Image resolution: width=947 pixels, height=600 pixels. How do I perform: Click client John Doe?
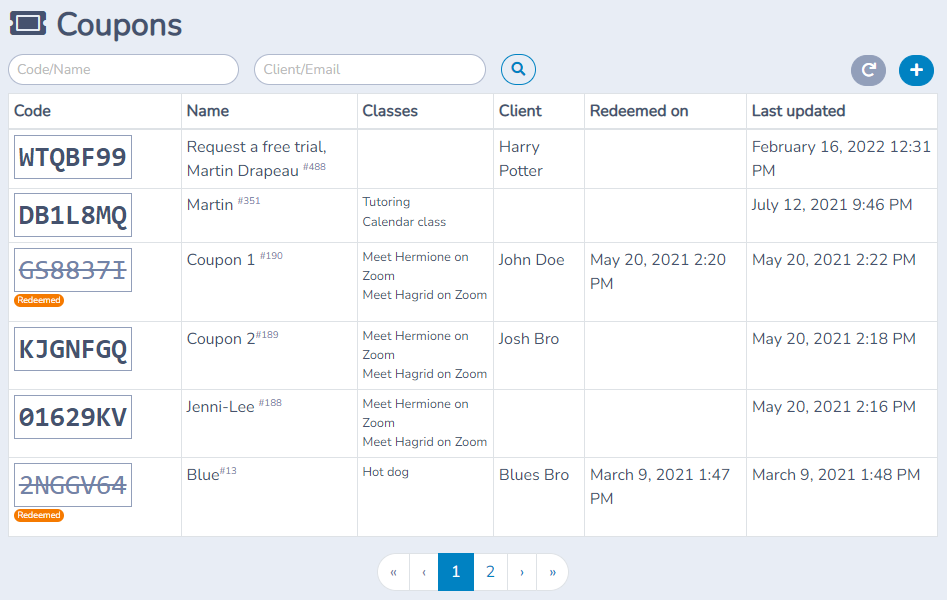click(531, 260)
